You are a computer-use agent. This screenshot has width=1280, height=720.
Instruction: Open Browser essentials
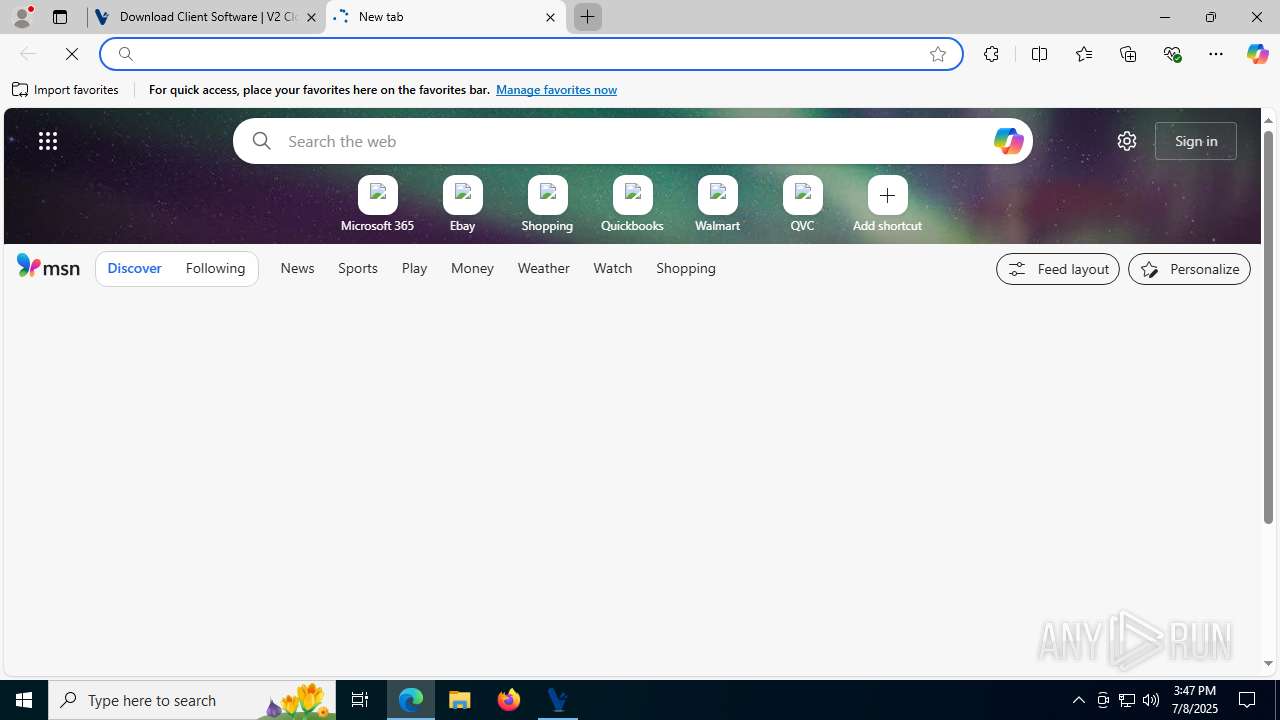click(1172, 54)
